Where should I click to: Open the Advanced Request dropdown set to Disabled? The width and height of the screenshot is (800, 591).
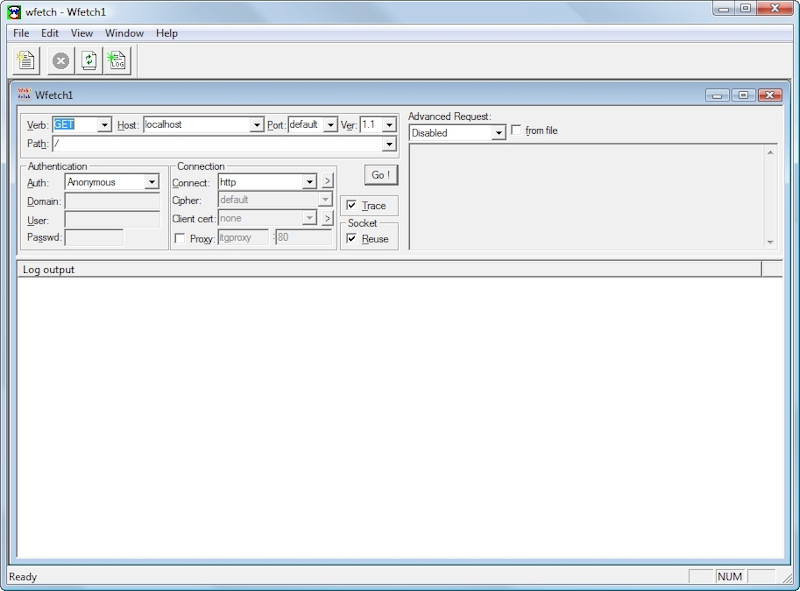tap(498, 133)
